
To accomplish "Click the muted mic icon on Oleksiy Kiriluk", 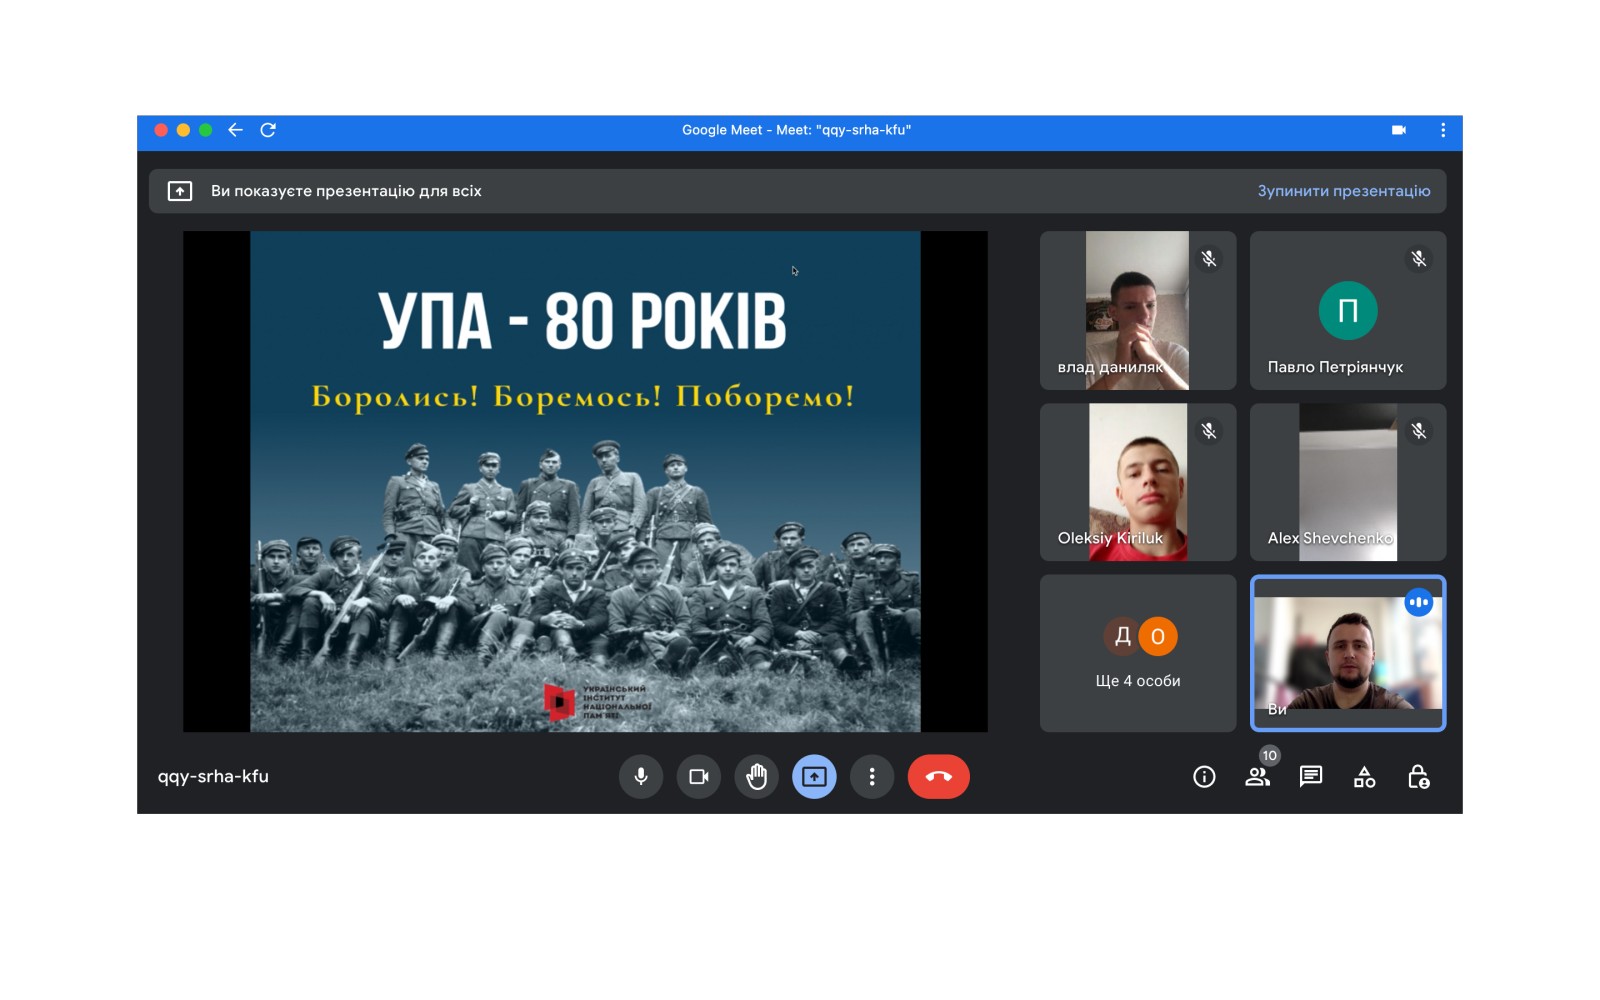I will 1209,431.
